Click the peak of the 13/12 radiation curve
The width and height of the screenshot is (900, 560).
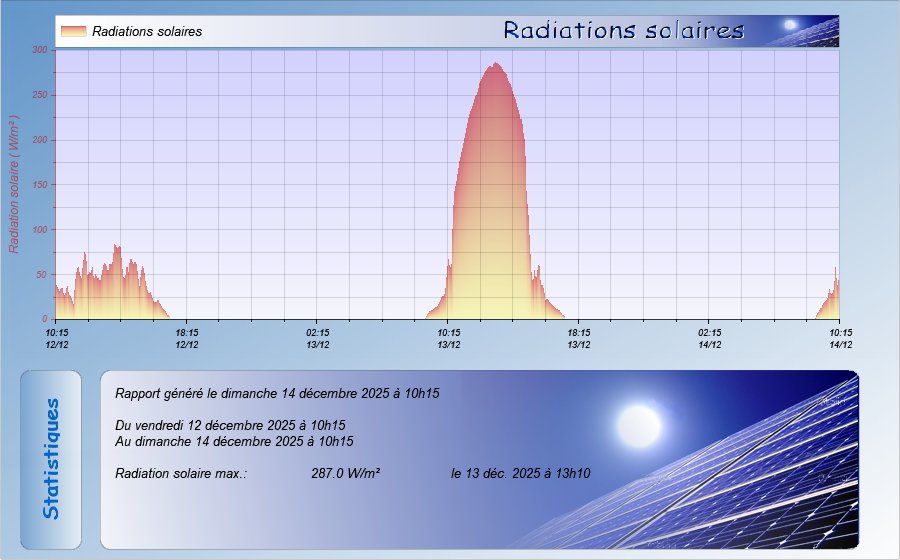(494, 66)
